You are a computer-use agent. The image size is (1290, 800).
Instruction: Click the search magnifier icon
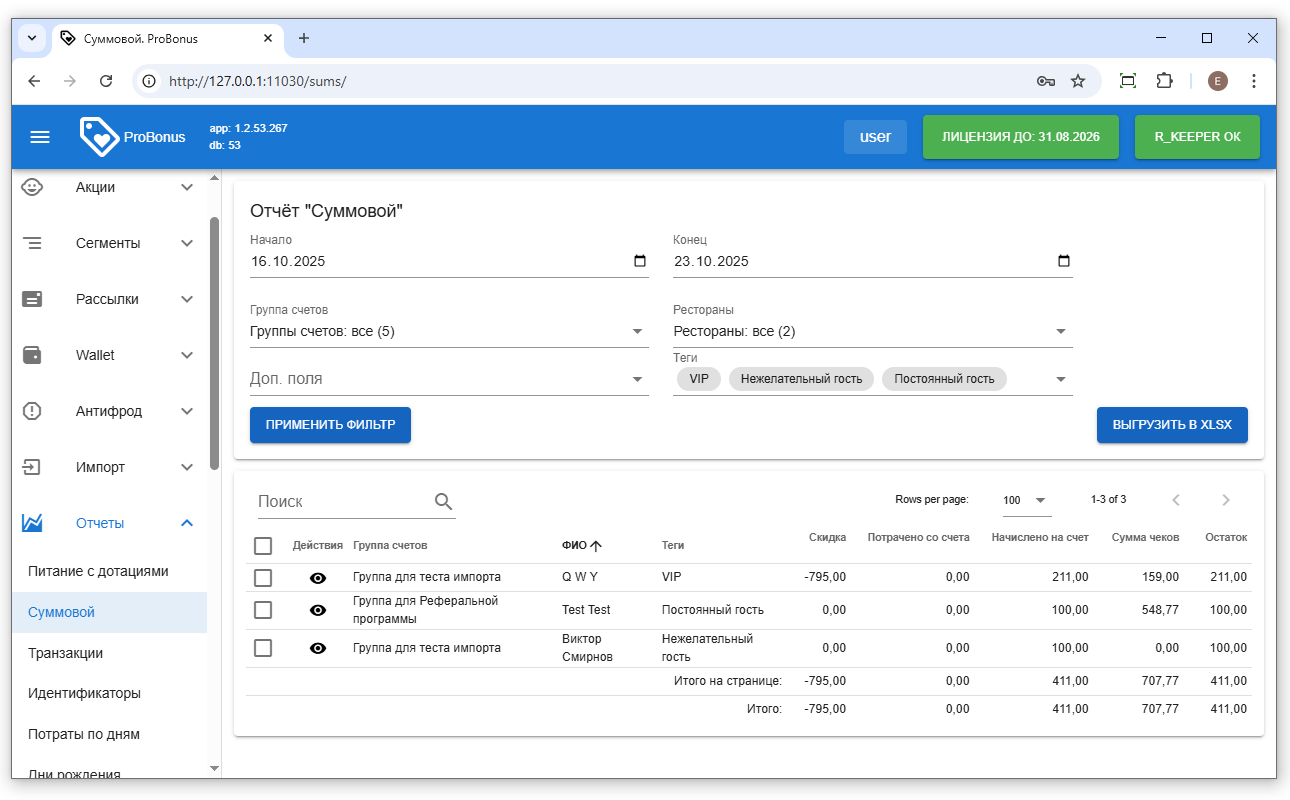(444, 502)
